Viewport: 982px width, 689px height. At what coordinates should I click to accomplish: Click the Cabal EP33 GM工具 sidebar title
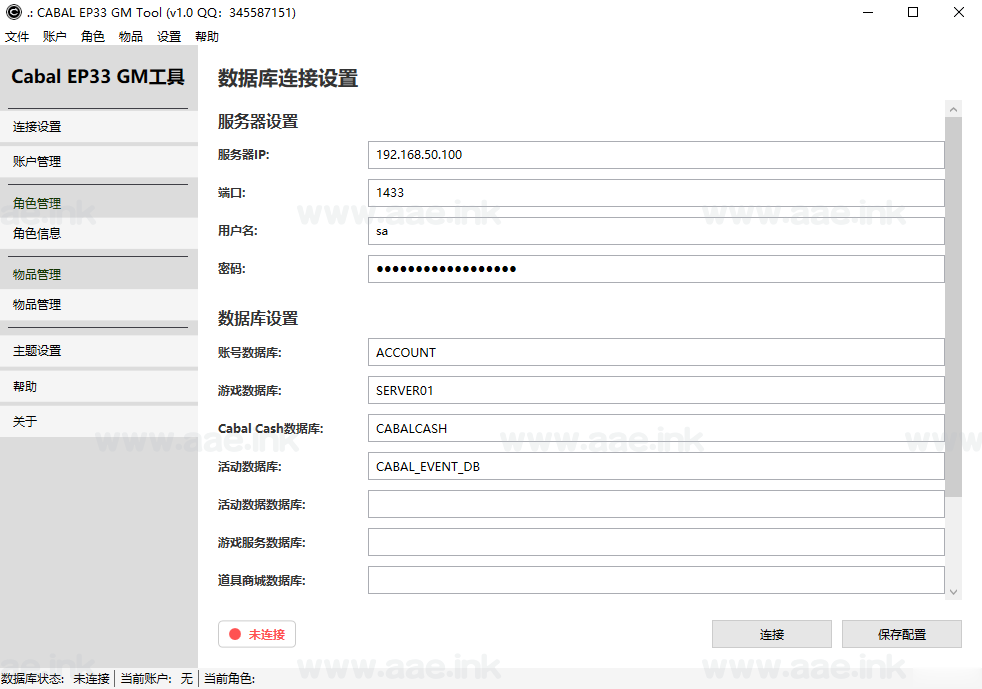(x=98, y=76)
